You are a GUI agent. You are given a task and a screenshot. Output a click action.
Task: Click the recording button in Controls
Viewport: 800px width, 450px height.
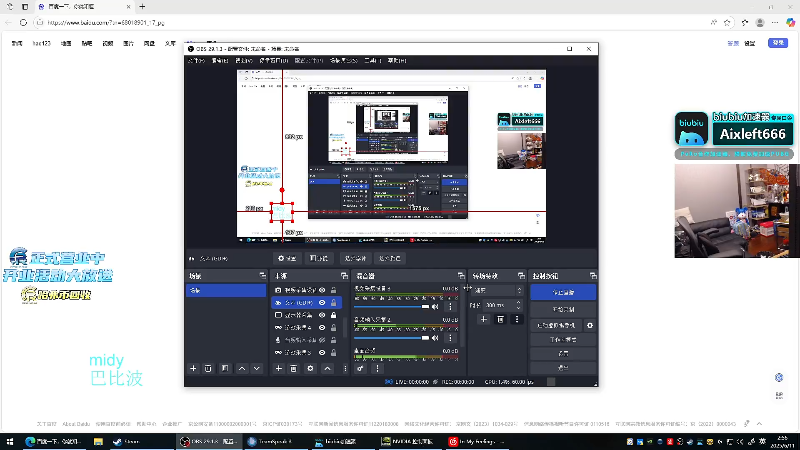(x=563, y=309)
